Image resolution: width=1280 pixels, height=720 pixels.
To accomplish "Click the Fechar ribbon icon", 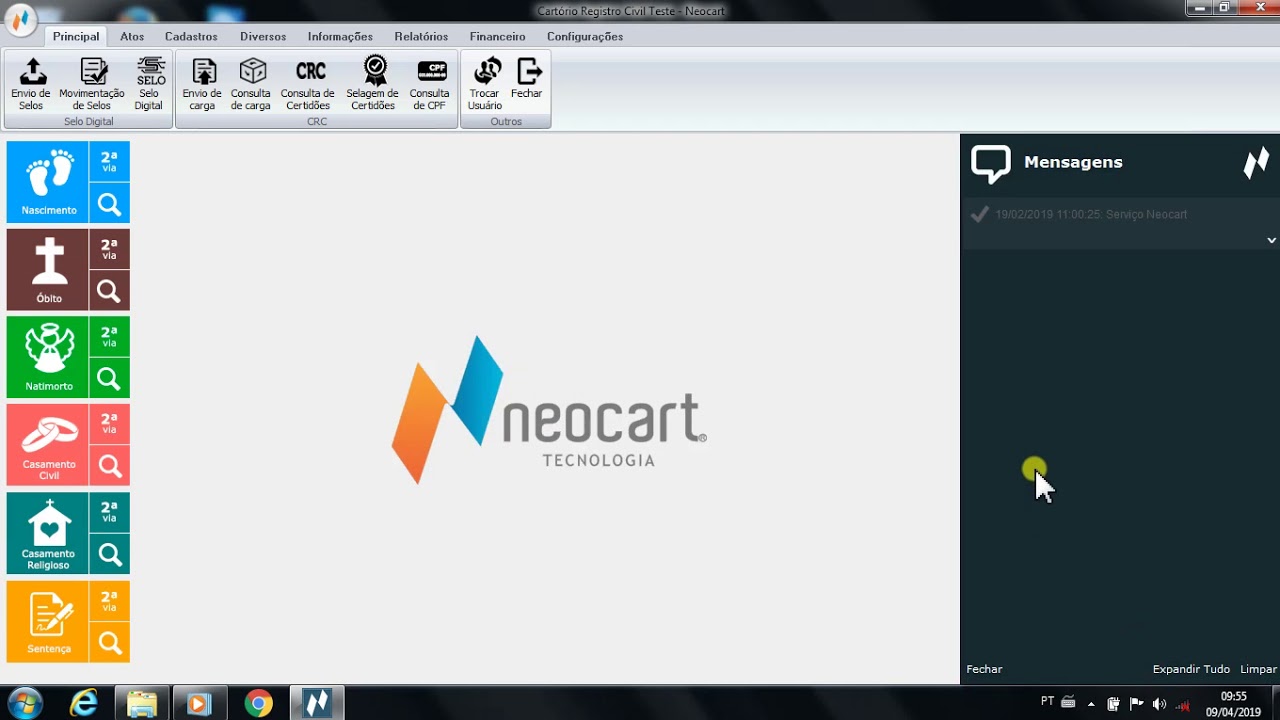I will coord(527,78).
